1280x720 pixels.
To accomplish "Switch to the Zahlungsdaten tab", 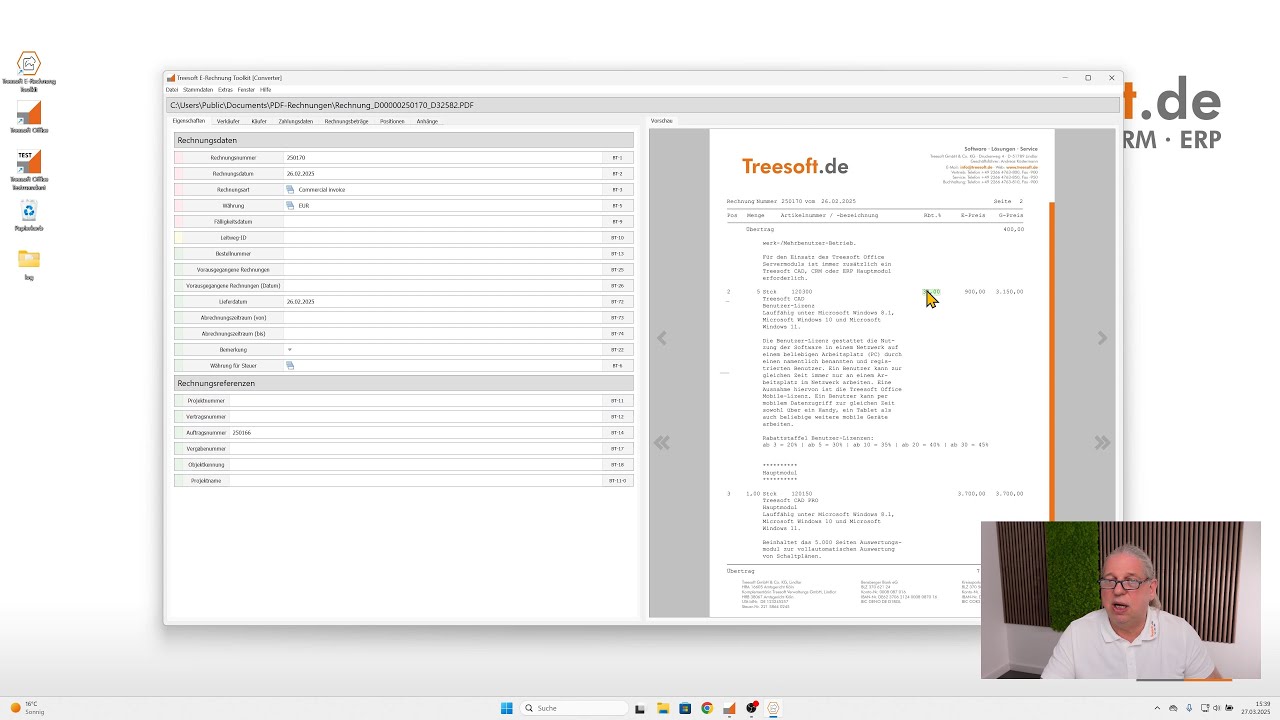I will tap(296, 121).
